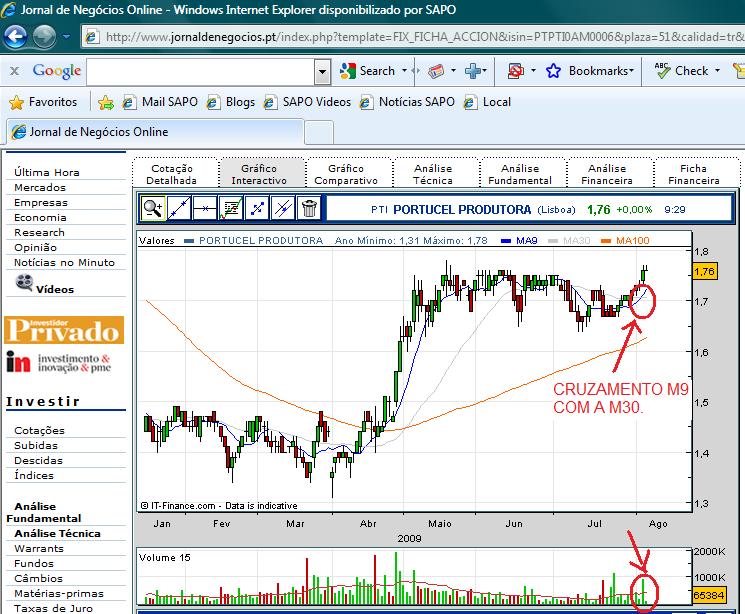Open the sidebar Análise Técnica link
This screenshot has width=745, height=614.
57,533
